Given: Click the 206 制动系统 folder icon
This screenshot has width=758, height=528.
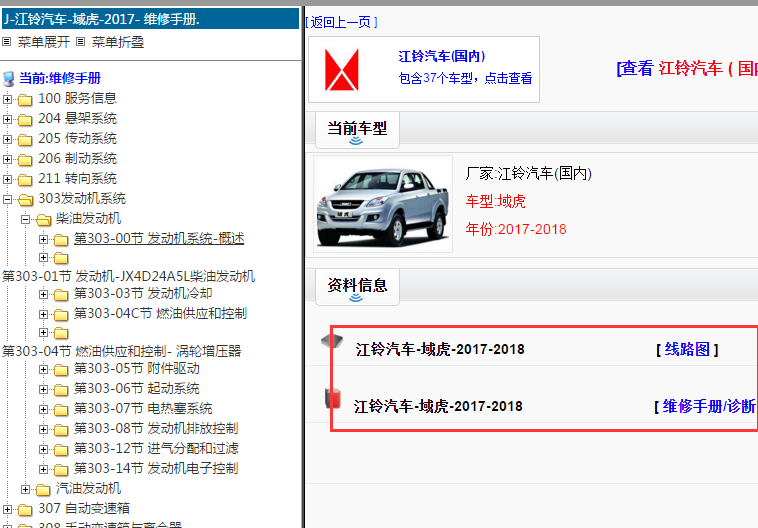Looking at the screenshot, I should [25, 160].
